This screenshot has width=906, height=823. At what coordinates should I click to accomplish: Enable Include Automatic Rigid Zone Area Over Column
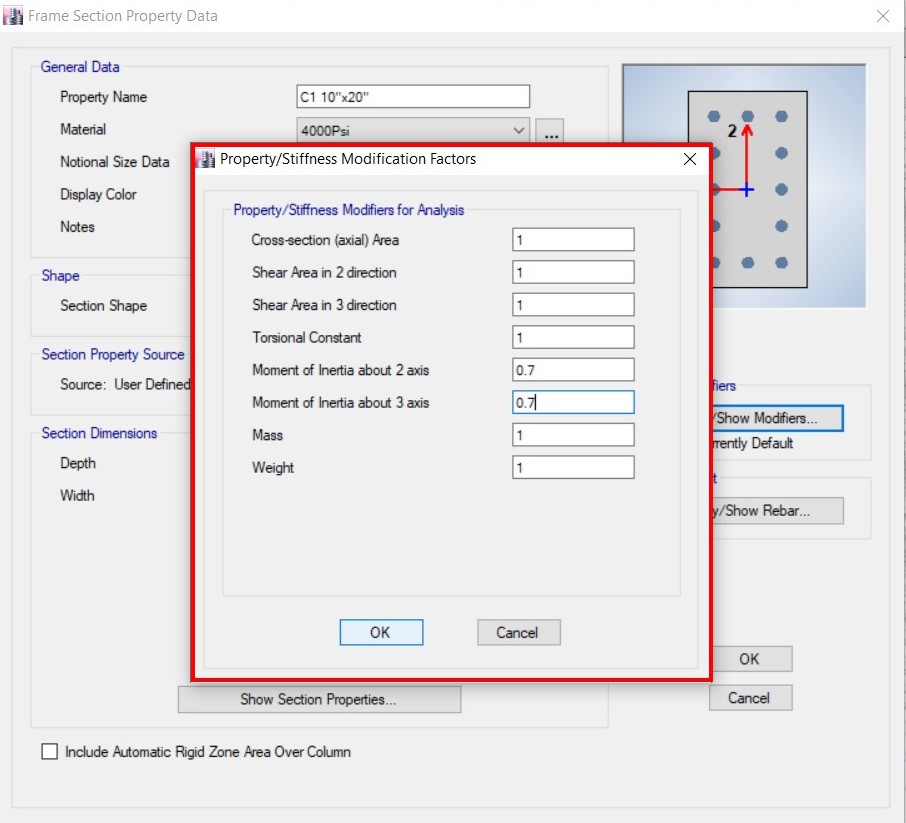coord(49,751)
